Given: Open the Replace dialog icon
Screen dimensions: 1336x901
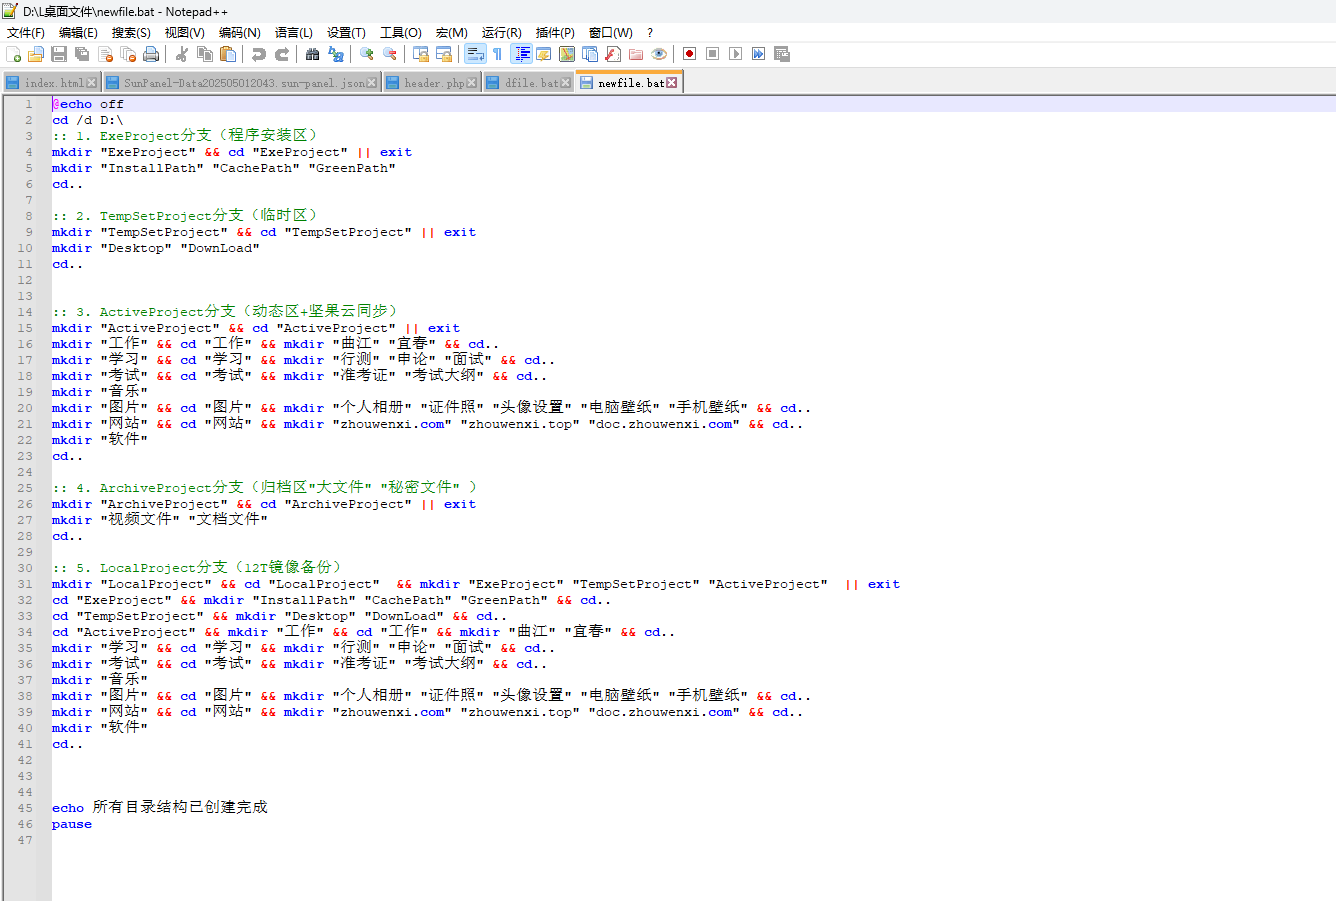Looking at the screenshot, I should click(x=336, y=54).
